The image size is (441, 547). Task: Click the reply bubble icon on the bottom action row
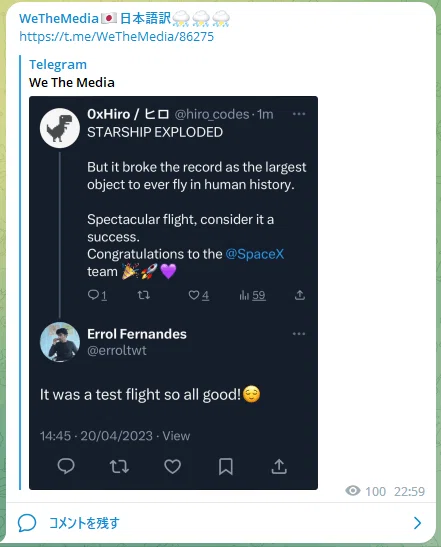click(x=66, y=466)
